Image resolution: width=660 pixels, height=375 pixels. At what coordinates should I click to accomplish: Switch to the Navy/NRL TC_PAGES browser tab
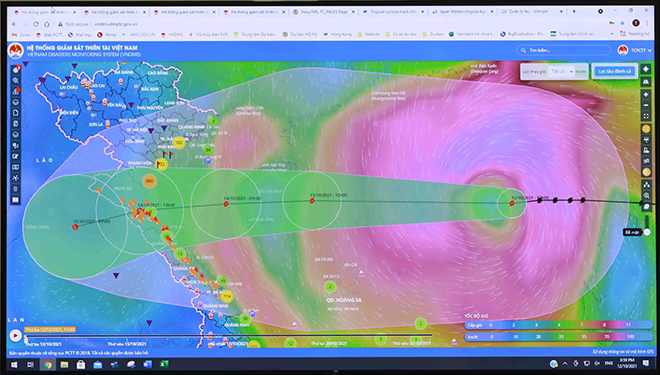324,12
